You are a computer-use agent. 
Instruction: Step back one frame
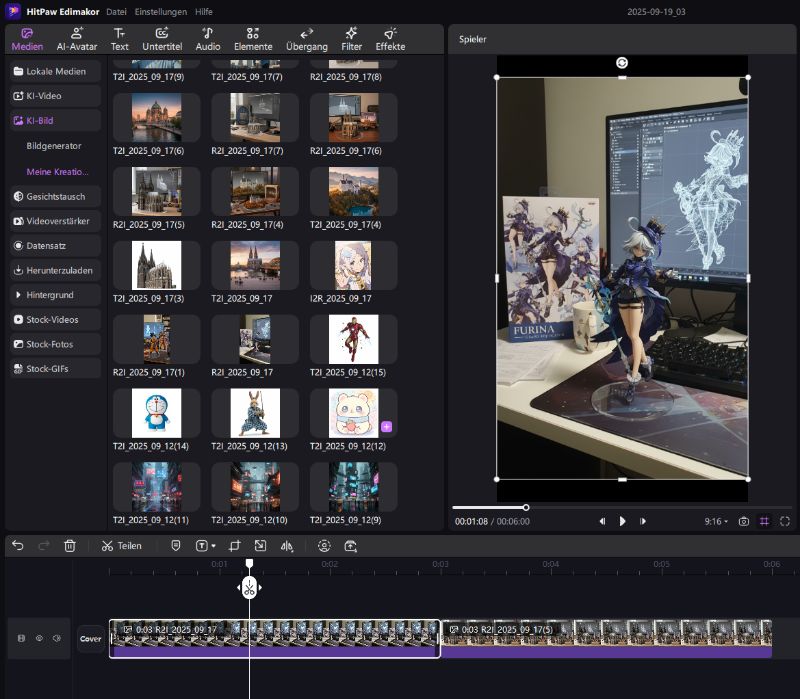[x=602, y=521]
